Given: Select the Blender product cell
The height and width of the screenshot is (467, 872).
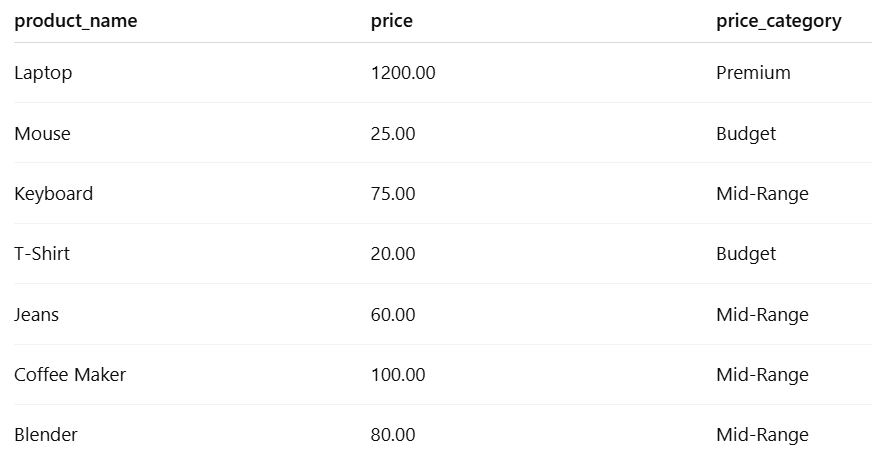Looking at the screenshot, I should coord(46,435).
